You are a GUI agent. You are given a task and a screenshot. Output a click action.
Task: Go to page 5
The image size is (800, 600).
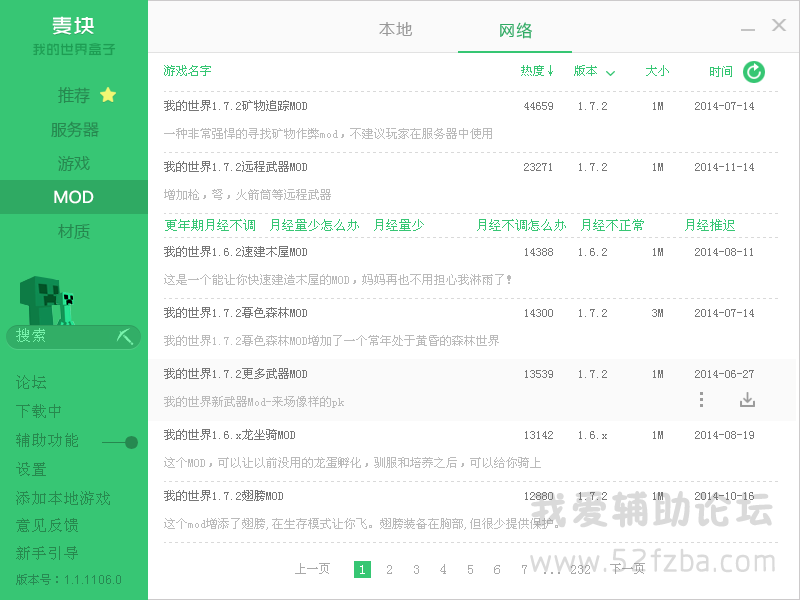coord(470,569)
